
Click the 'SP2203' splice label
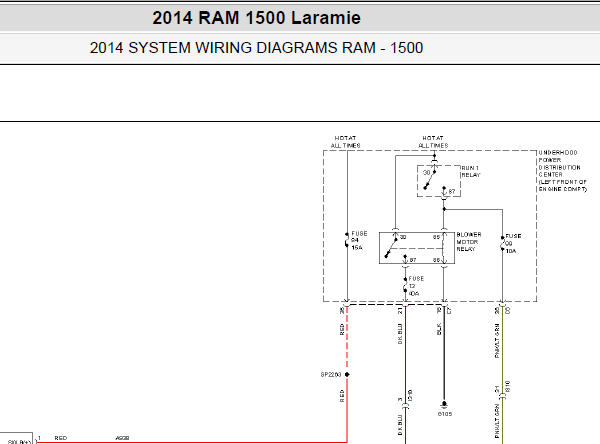[331, 374]
